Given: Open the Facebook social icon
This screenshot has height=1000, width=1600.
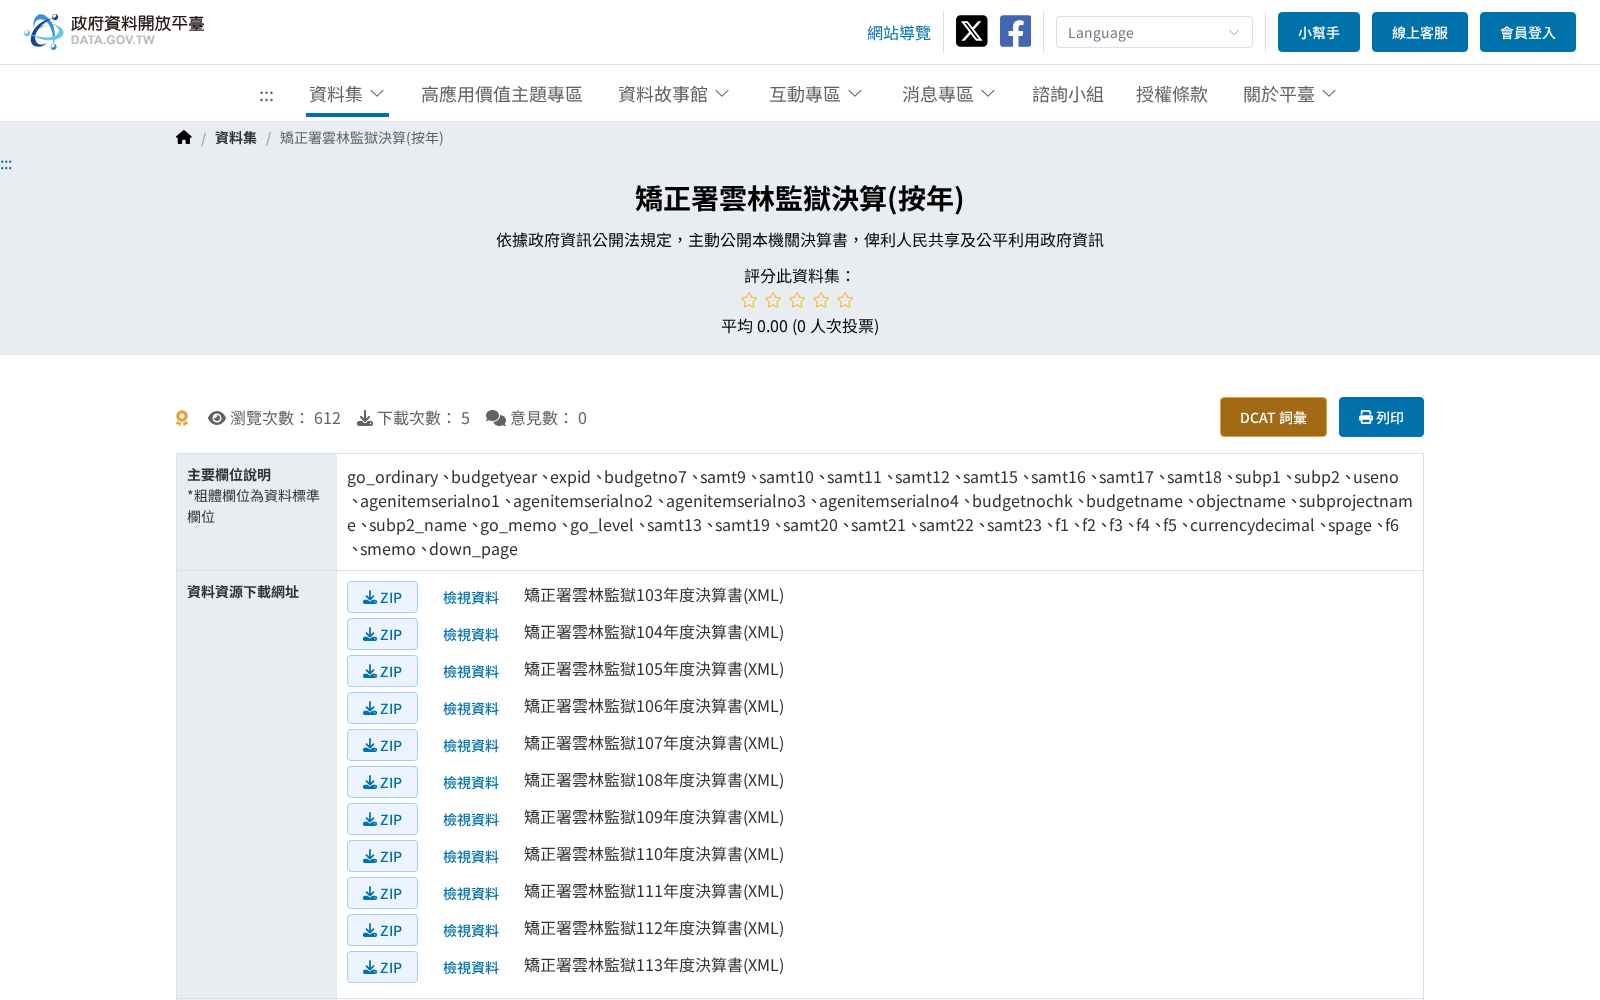Looking at the screenshot, I should point(1015,31).
